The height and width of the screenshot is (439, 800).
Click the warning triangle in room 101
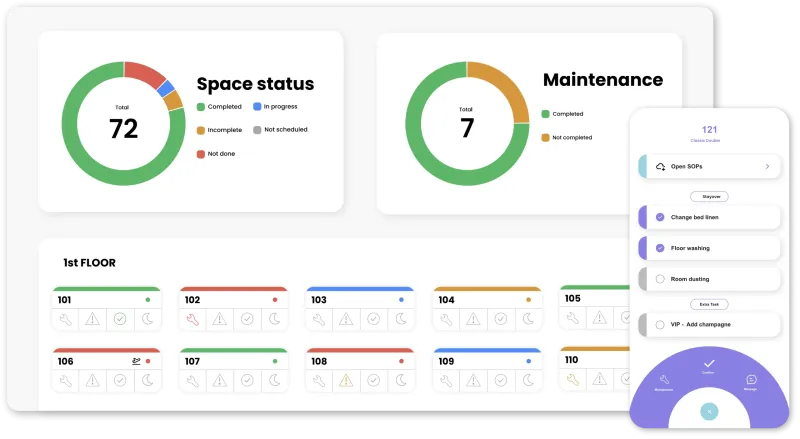[92, 320]
